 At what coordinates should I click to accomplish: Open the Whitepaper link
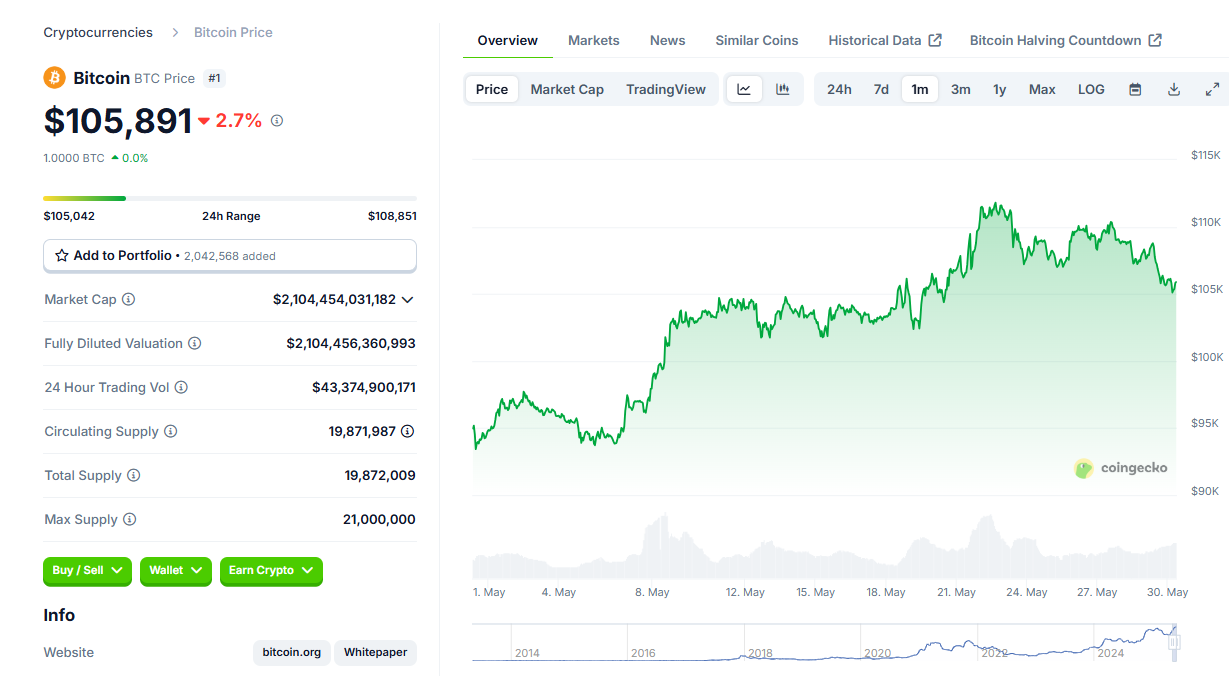pyautogui.click(x=376, y=652)
